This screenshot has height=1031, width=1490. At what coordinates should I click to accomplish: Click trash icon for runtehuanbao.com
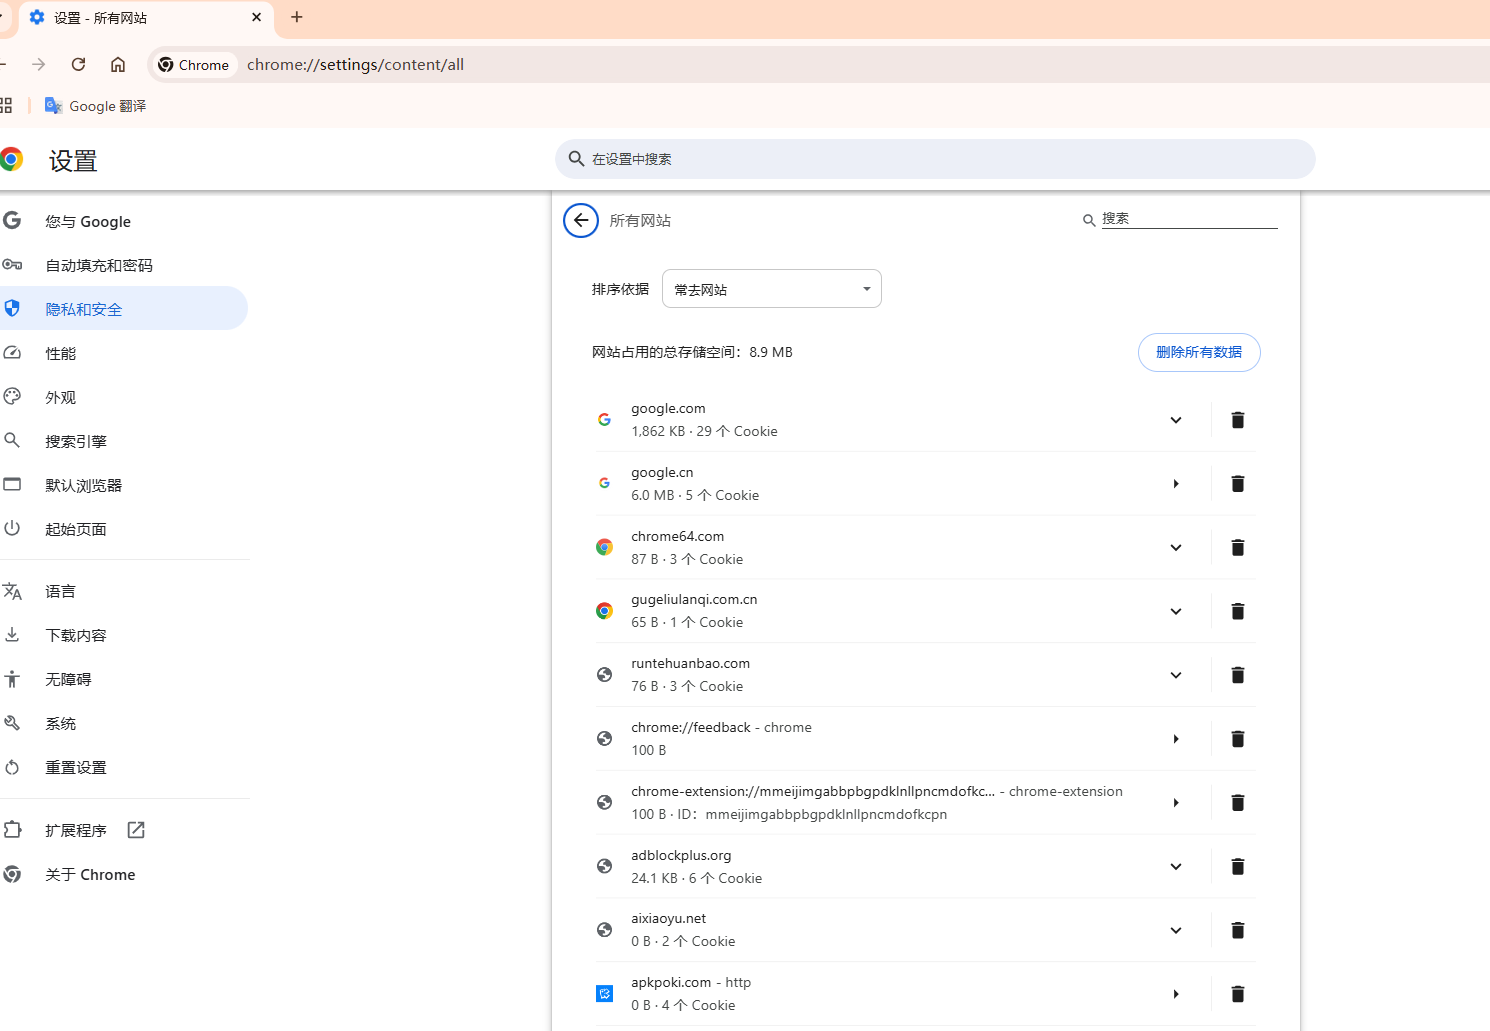click(1237, 675)
